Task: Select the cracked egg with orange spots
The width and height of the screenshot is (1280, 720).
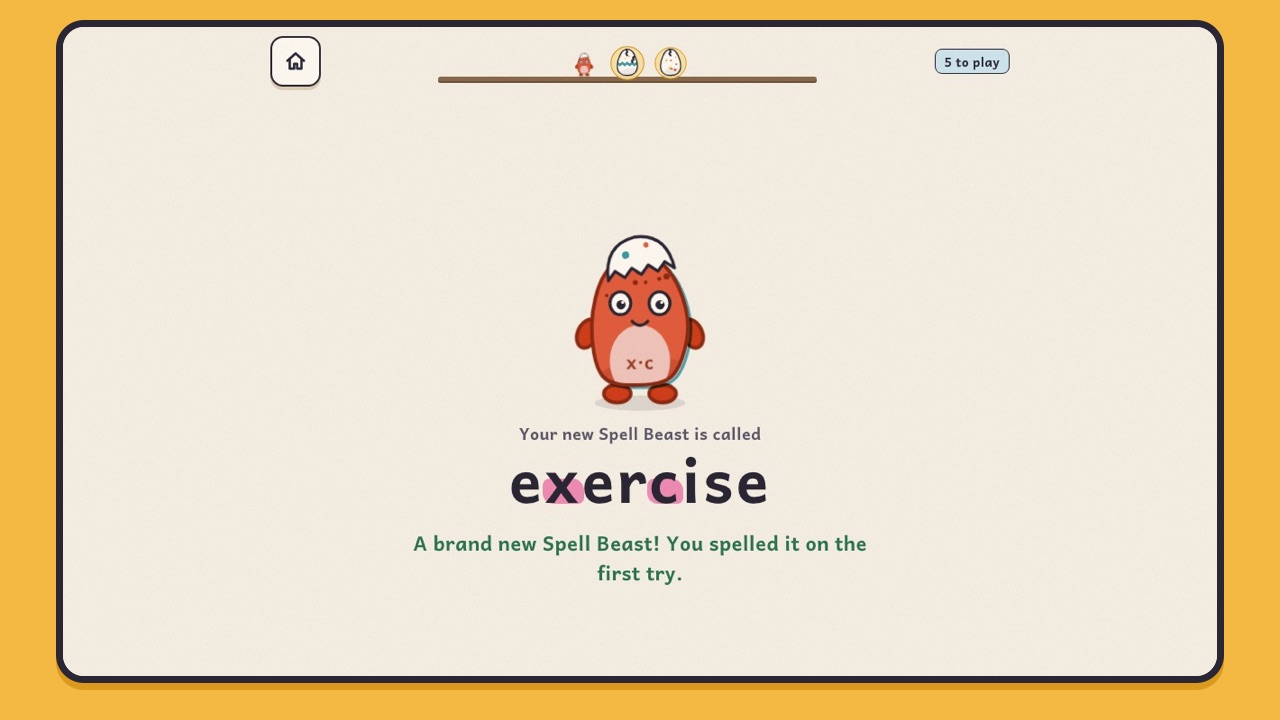Action: pyautogui.click(x=670, y=62)
